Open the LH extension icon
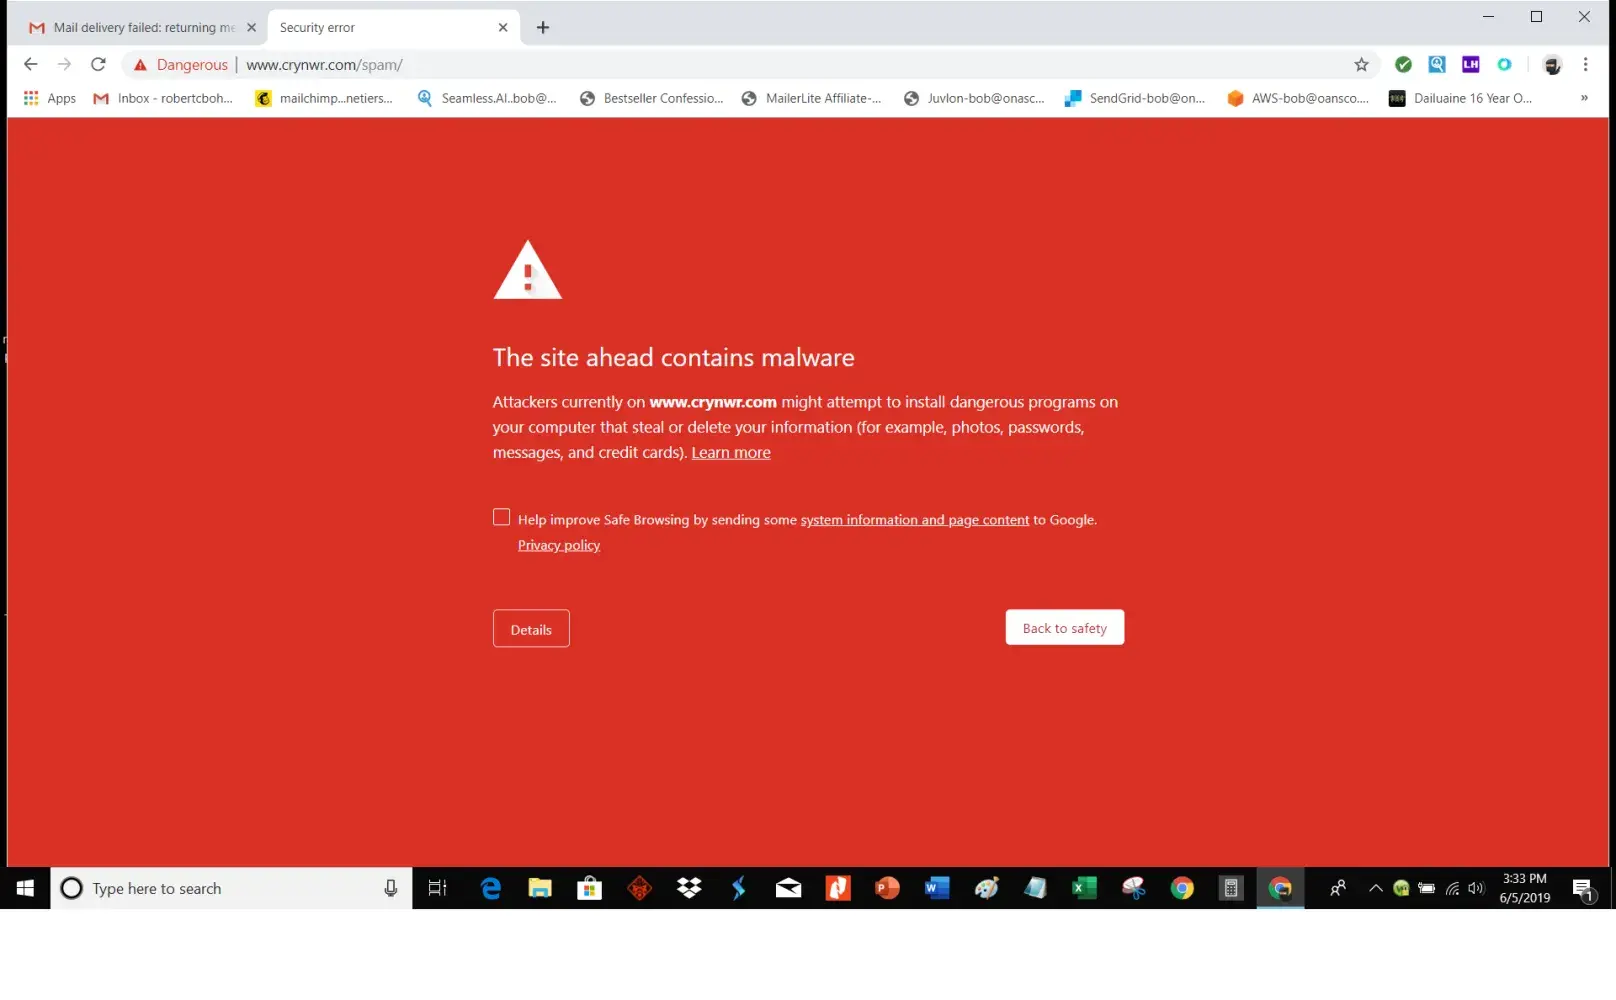1616x1000 pixels. [x=1470, y=64]
